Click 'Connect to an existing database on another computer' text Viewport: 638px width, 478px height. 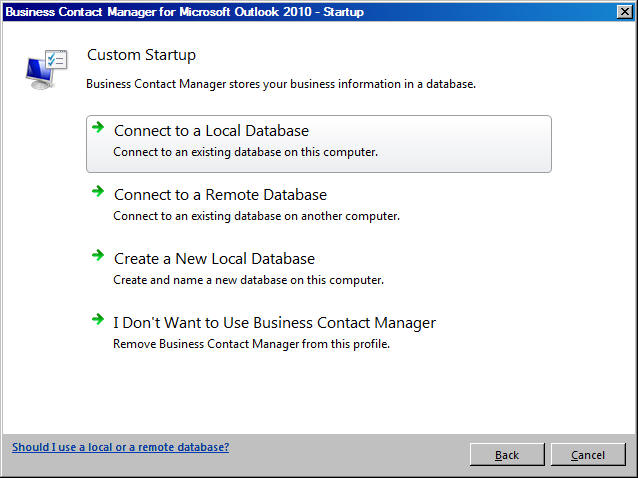(x=256, y=216)
